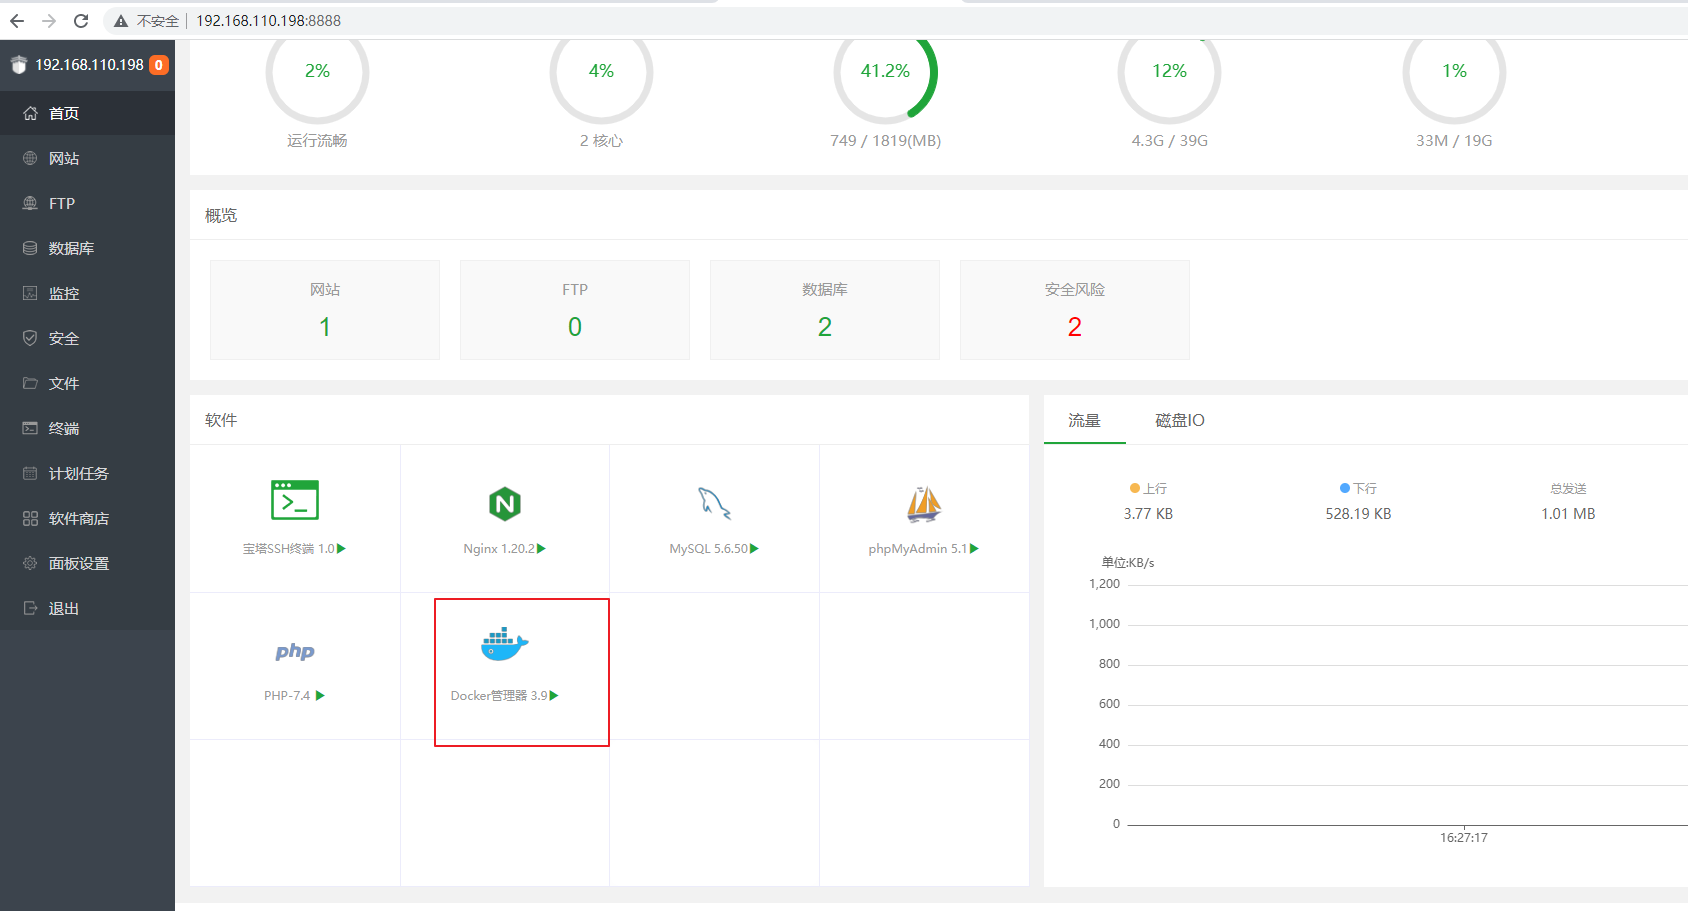Click the browser back arrow
The height and width of the screenshot is (911, 1688).
tap(17, 21)
